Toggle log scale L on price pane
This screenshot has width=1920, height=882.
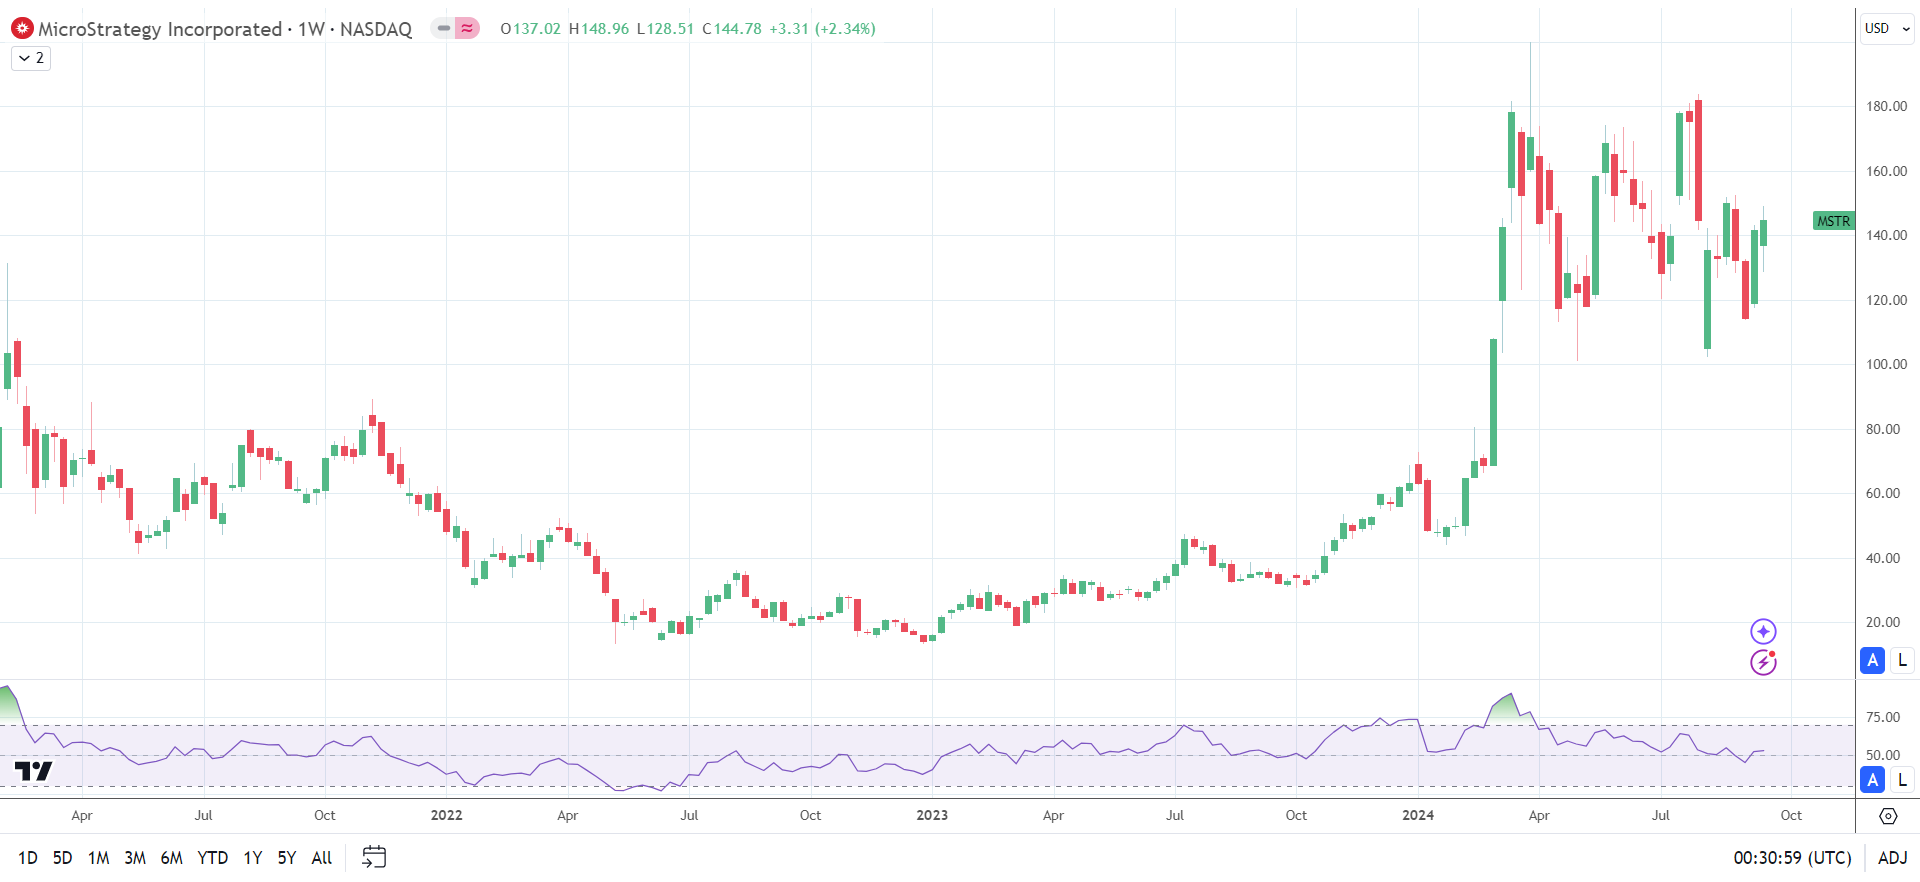[1902, 660]
